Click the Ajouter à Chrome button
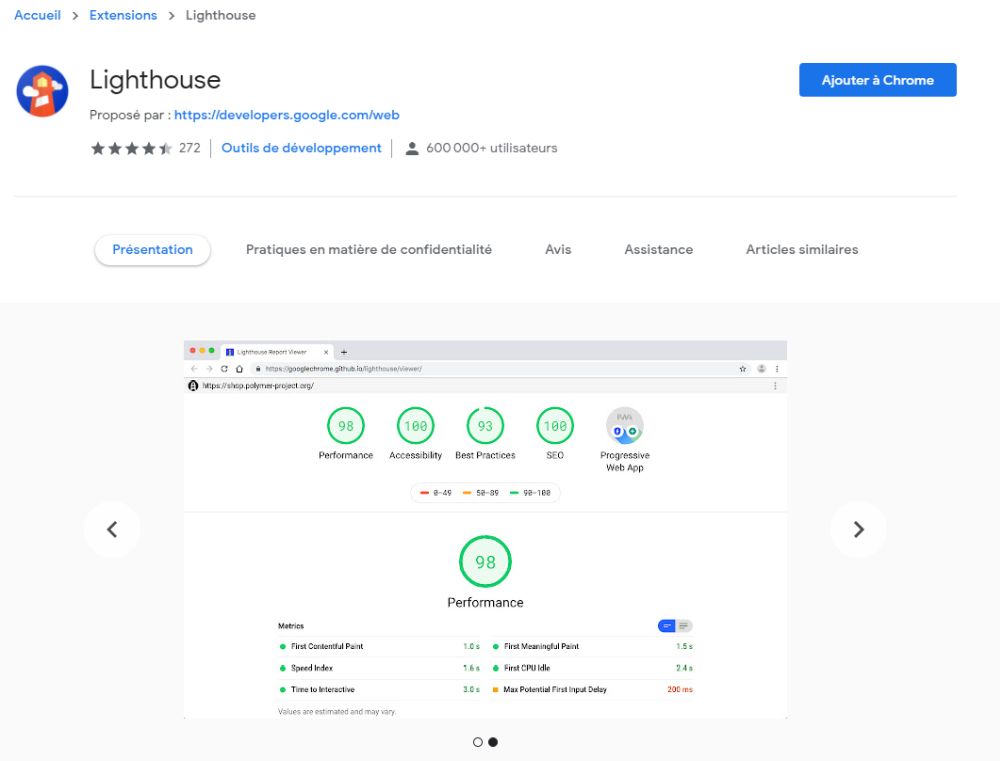This screenshot has height=761, width=1000. coord(878,80)
